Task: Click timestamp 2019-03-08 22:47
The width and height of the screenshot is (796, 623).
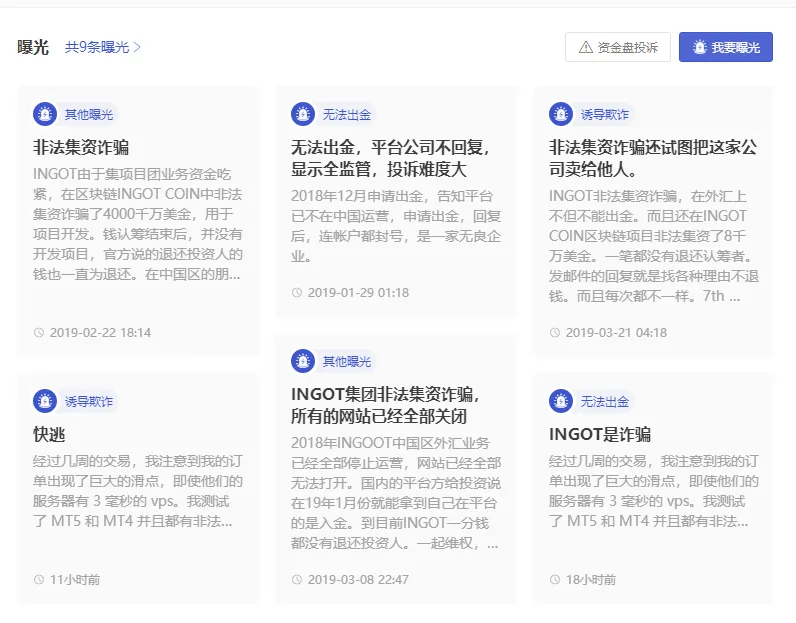Action: (358, 579)
